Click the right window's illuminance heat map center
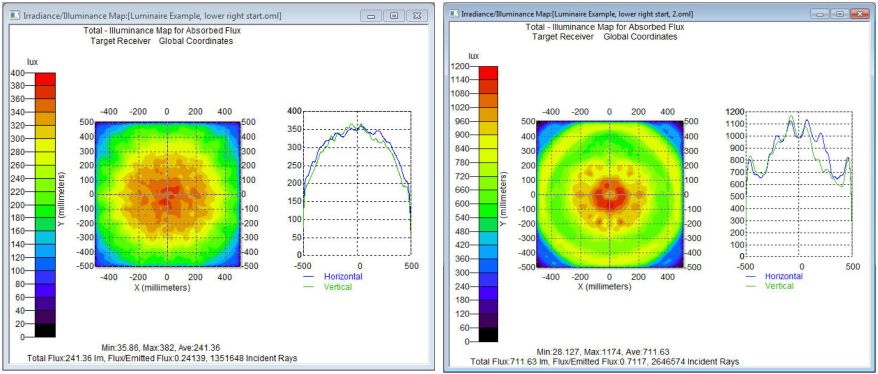878x374 pixels. (609, 194)
